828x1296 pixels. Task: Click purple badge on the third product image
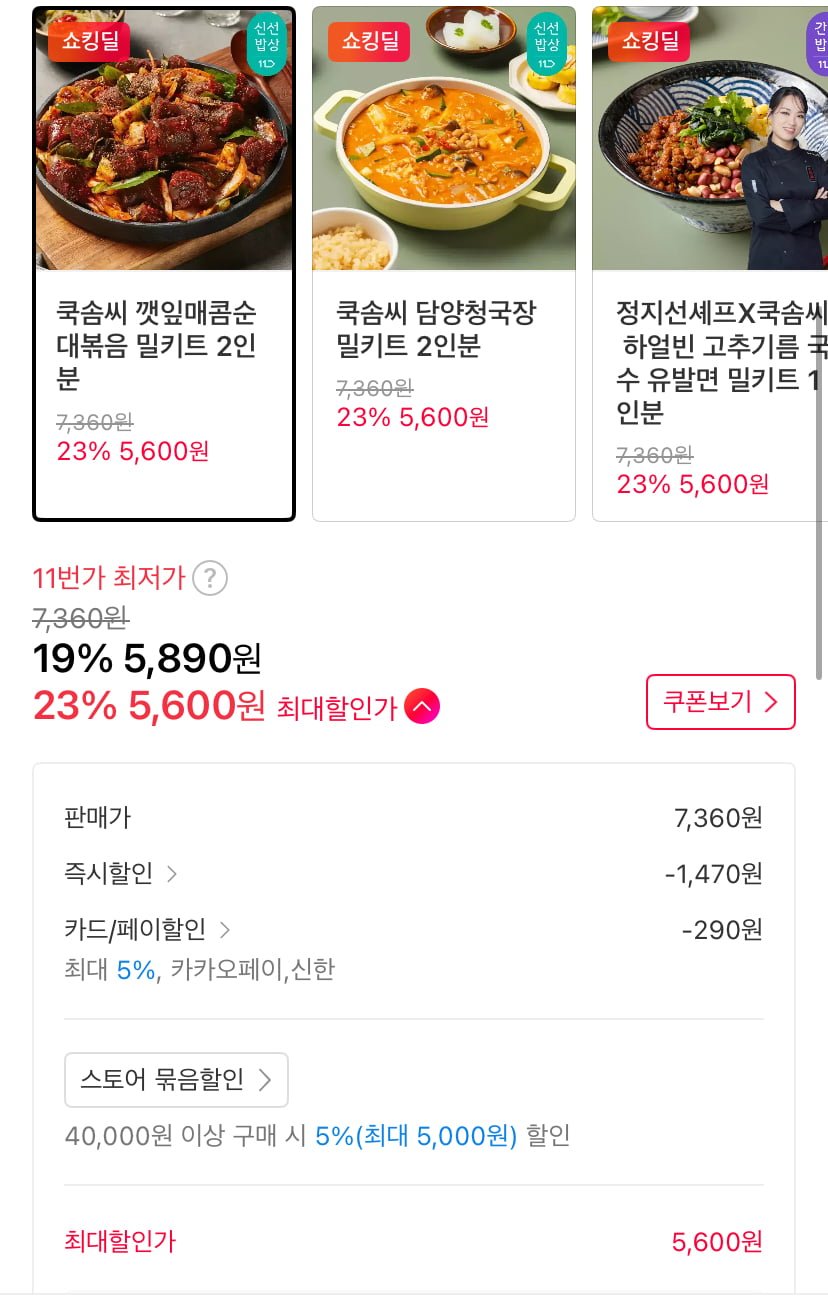click(x=818, y=44)
